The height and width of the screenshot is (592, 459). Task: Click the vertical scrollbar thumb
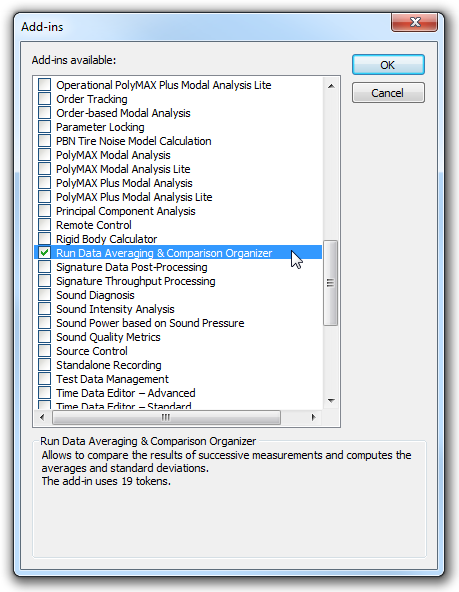point(331,283)
